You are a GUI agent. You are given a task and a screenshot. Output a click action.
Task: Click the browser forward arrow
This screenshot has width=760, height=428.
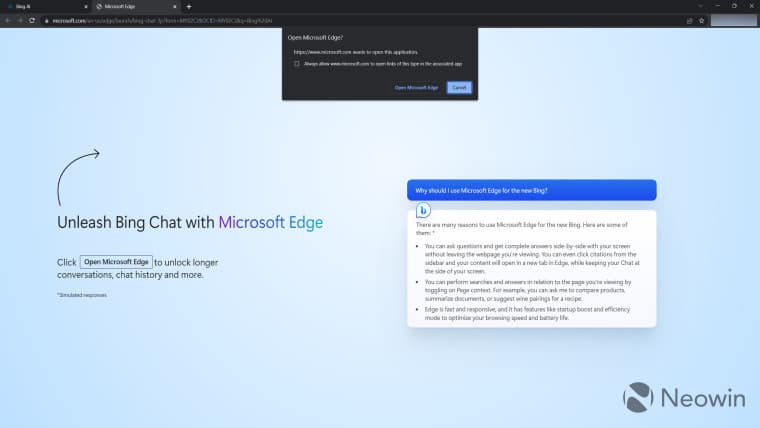coord(20,20)
